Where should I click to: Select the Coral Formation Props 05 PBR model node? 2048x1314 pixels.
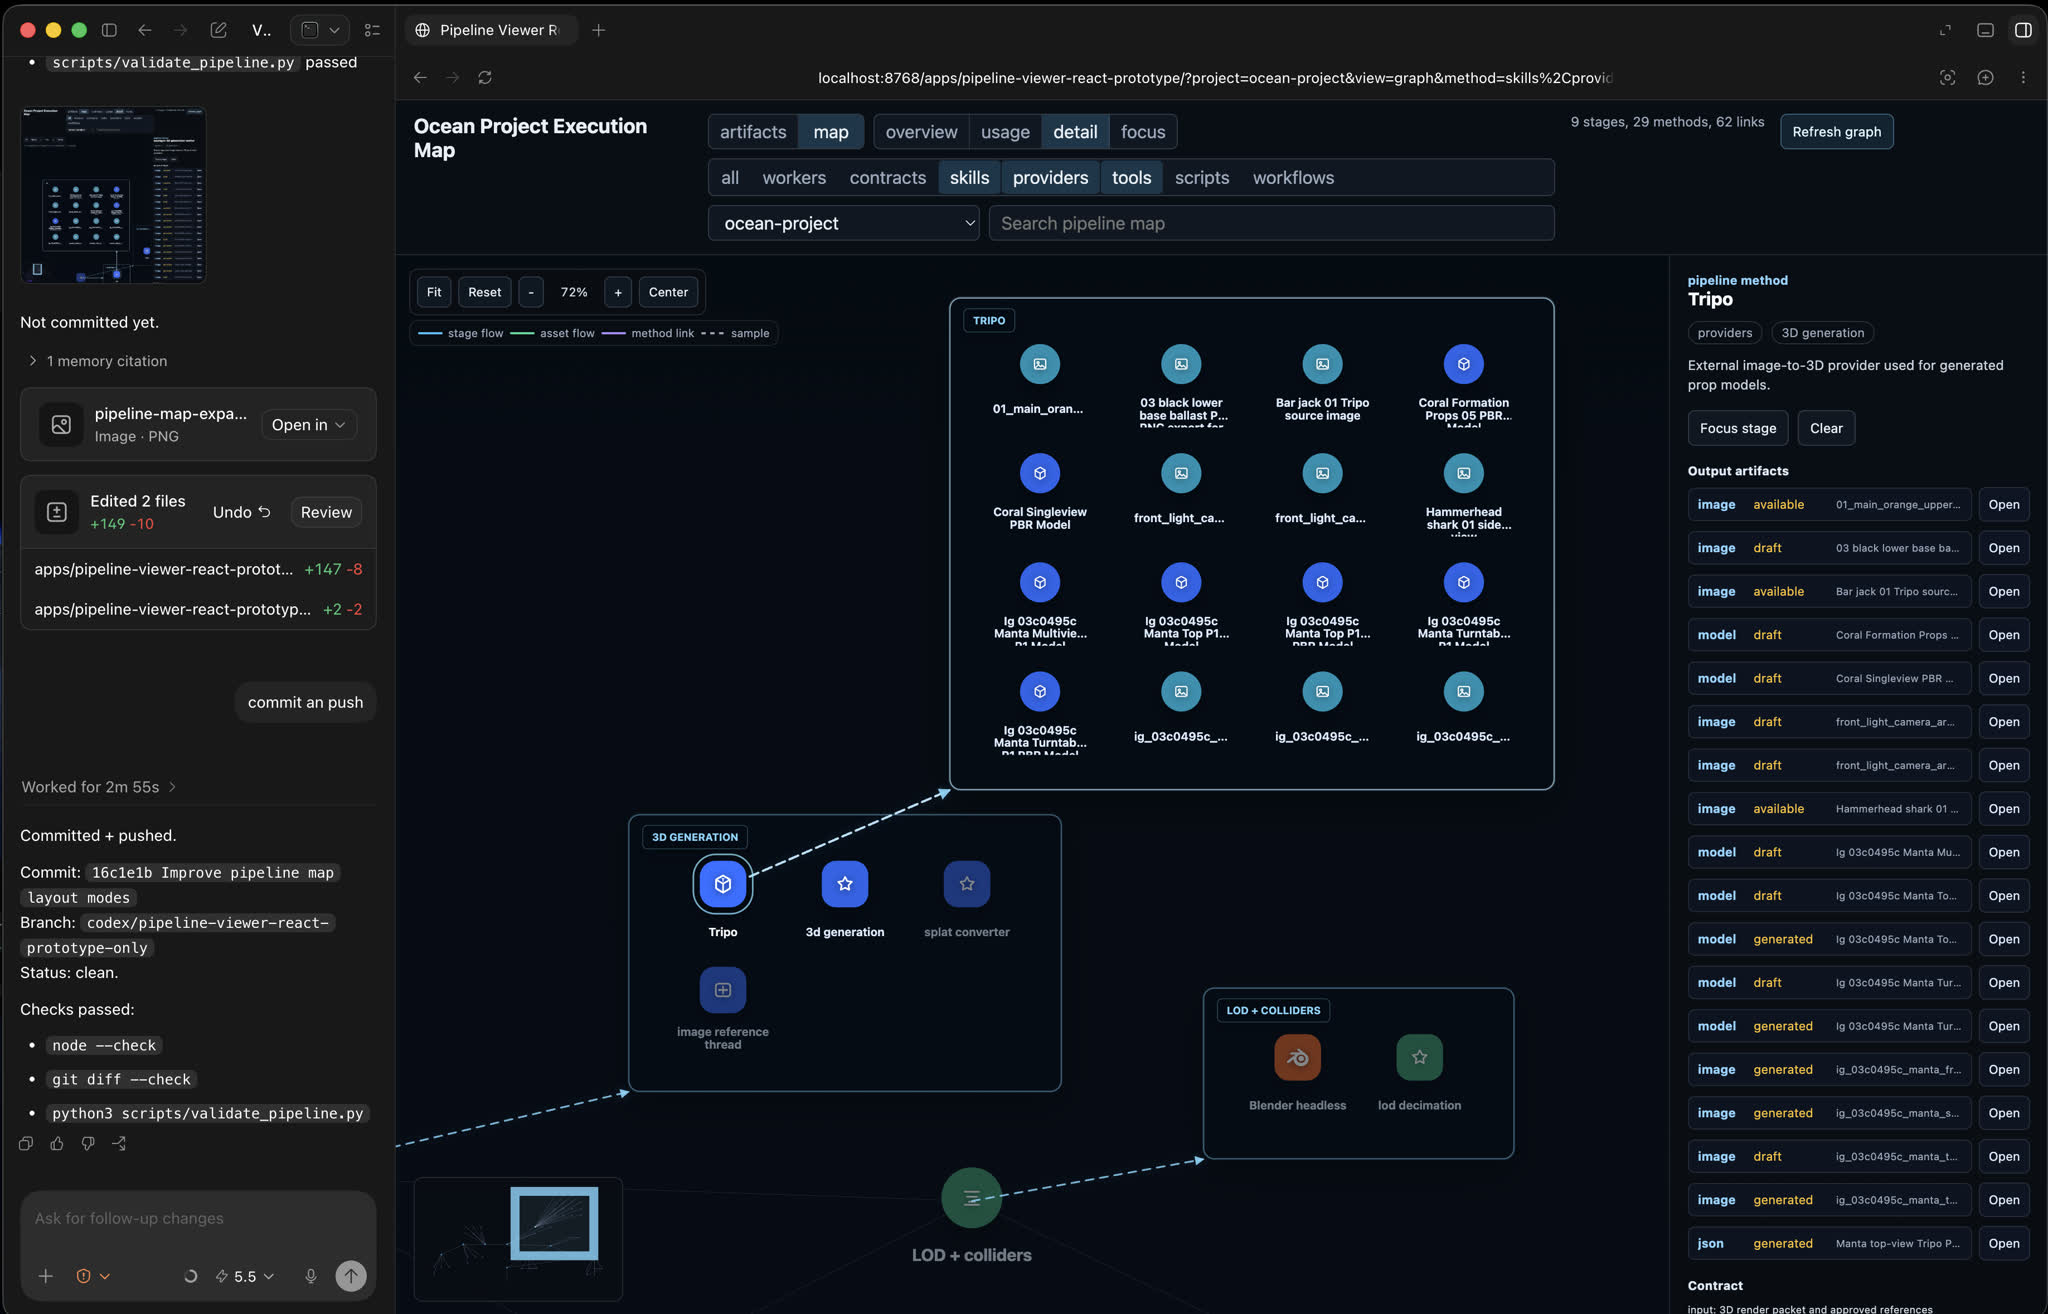[x=1463, y=364]
